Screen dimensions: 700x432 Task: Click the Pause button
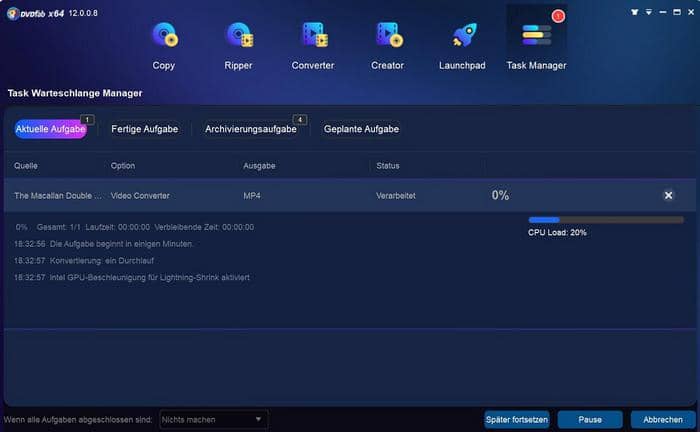(590, 420)
